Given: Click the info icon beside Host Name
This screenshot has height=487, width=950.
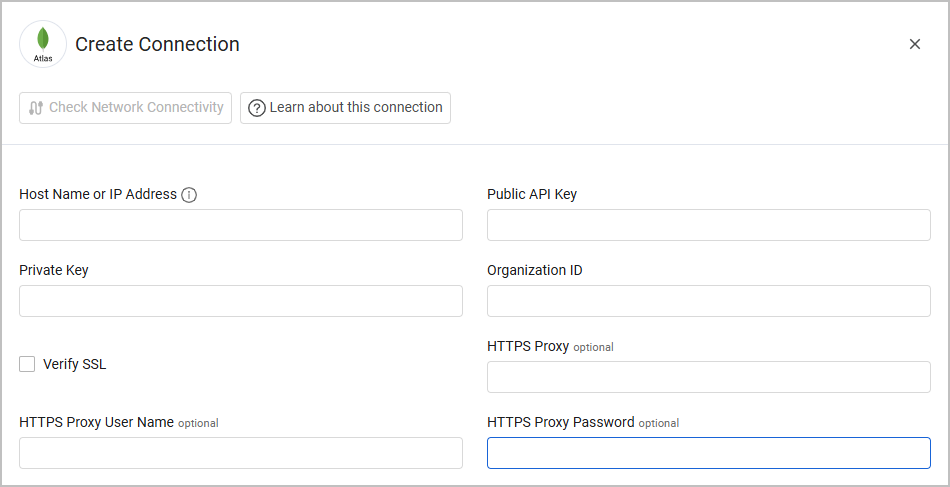Looking at the screenshot, I should click(x=189, y=195).
